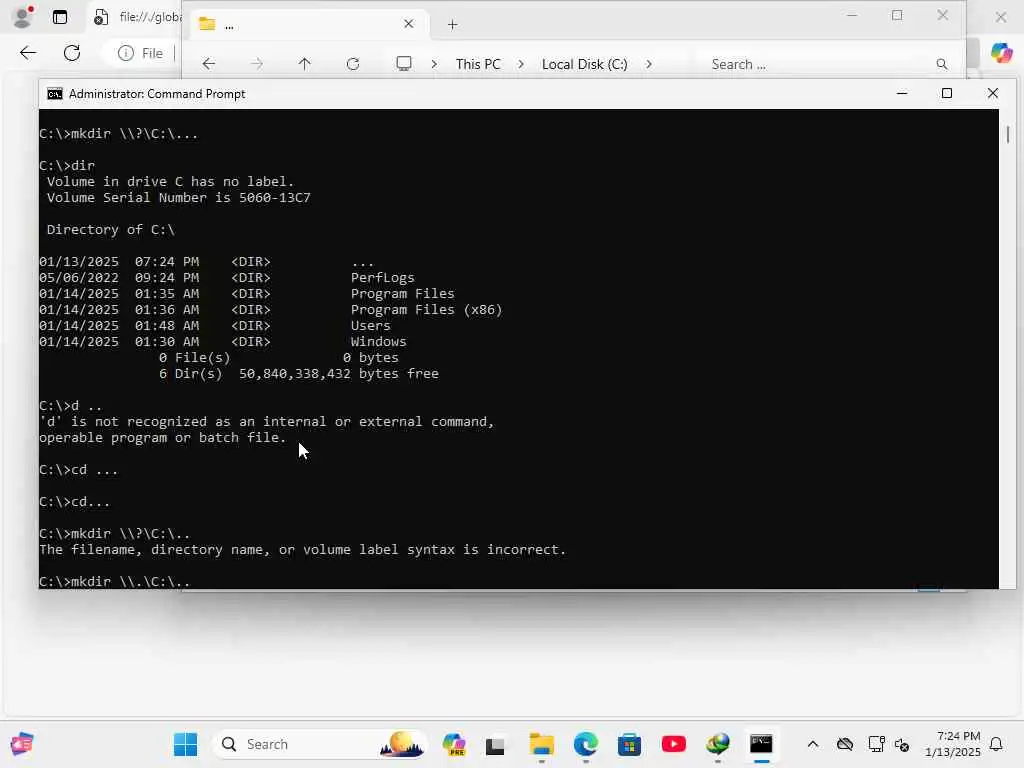Open the Windows Start menu
The image size is (1024, 768).
pyautogui.click(x=185, y=744)
